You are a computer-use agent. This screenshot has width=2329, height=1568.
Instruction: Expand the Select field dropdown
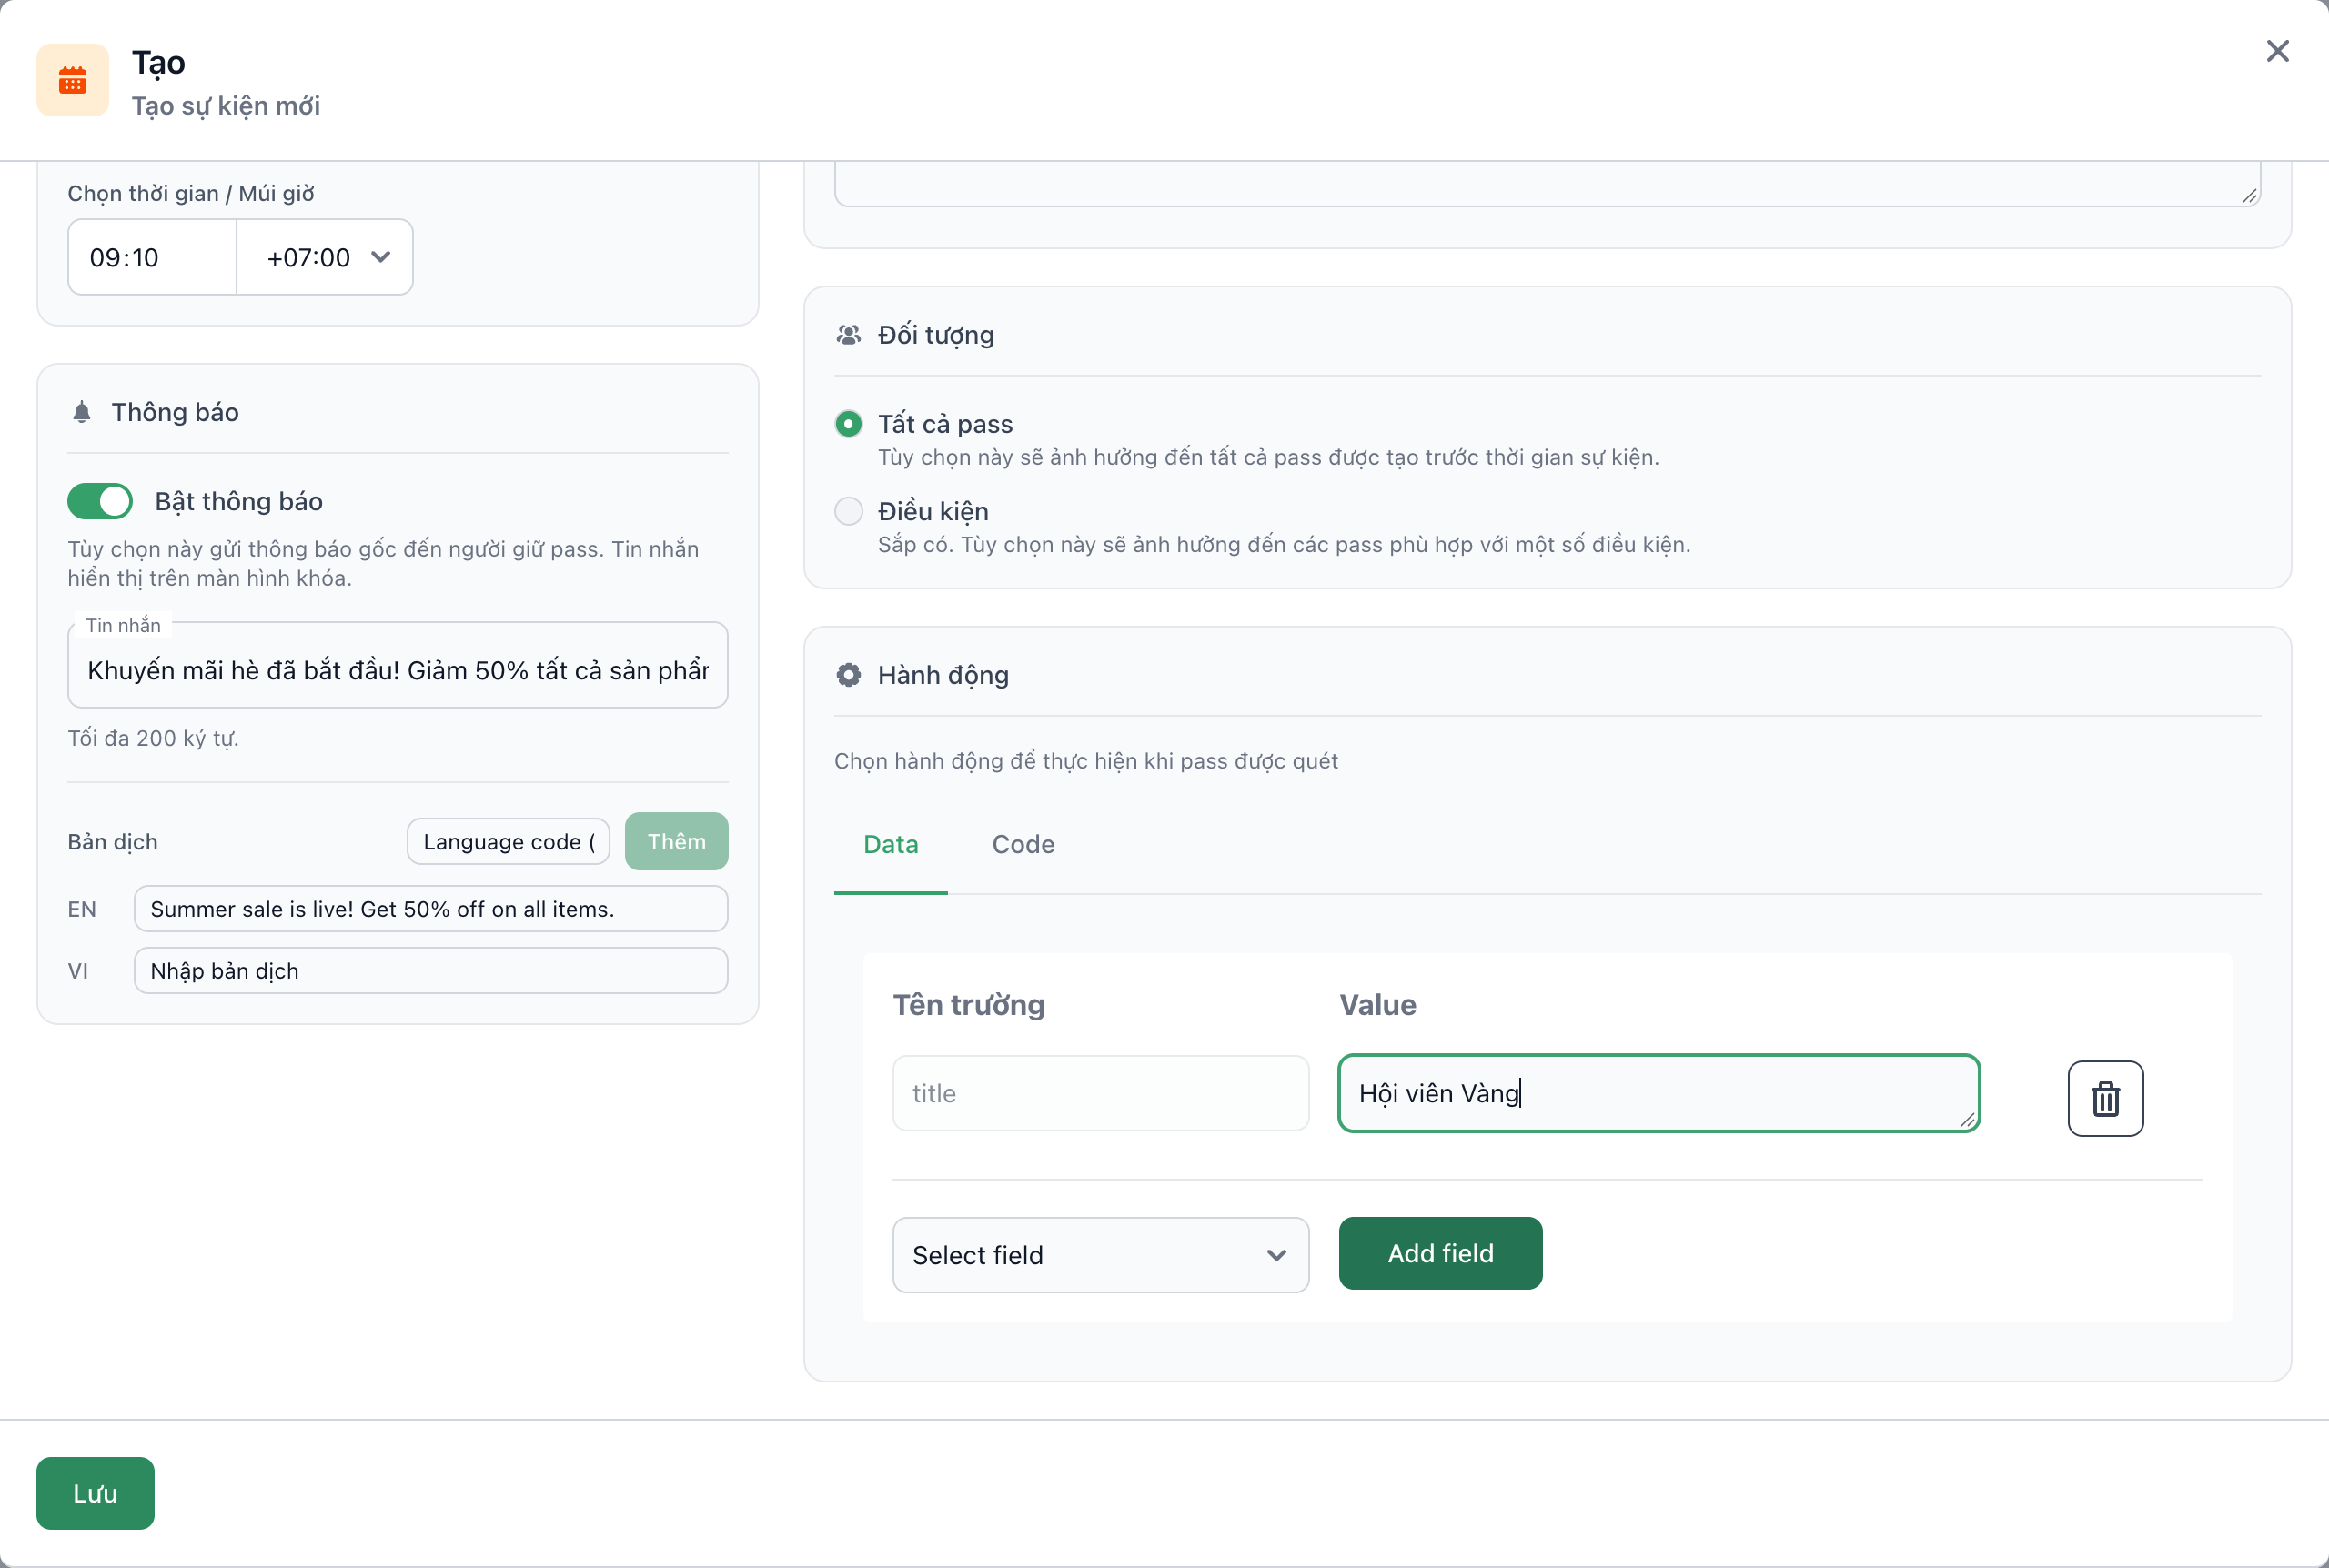[x=1100, y=1254]
